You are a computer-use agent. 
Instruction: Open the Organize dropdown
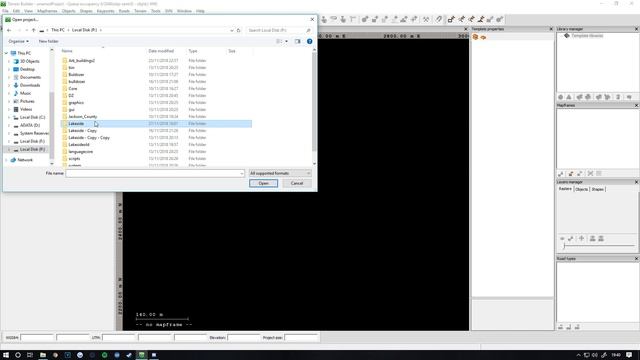(18, 41)
